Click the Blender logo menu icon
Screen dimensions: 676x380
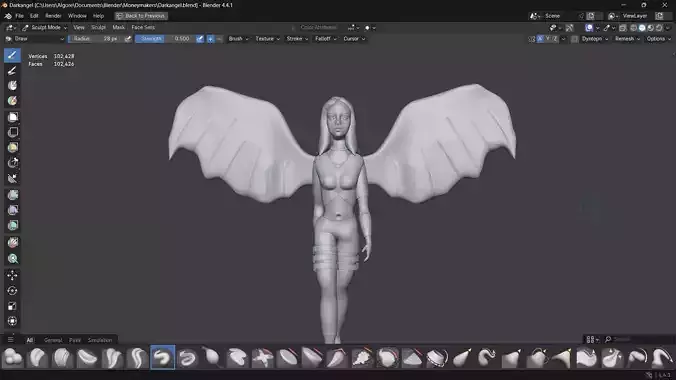click(x=8, y=16)
